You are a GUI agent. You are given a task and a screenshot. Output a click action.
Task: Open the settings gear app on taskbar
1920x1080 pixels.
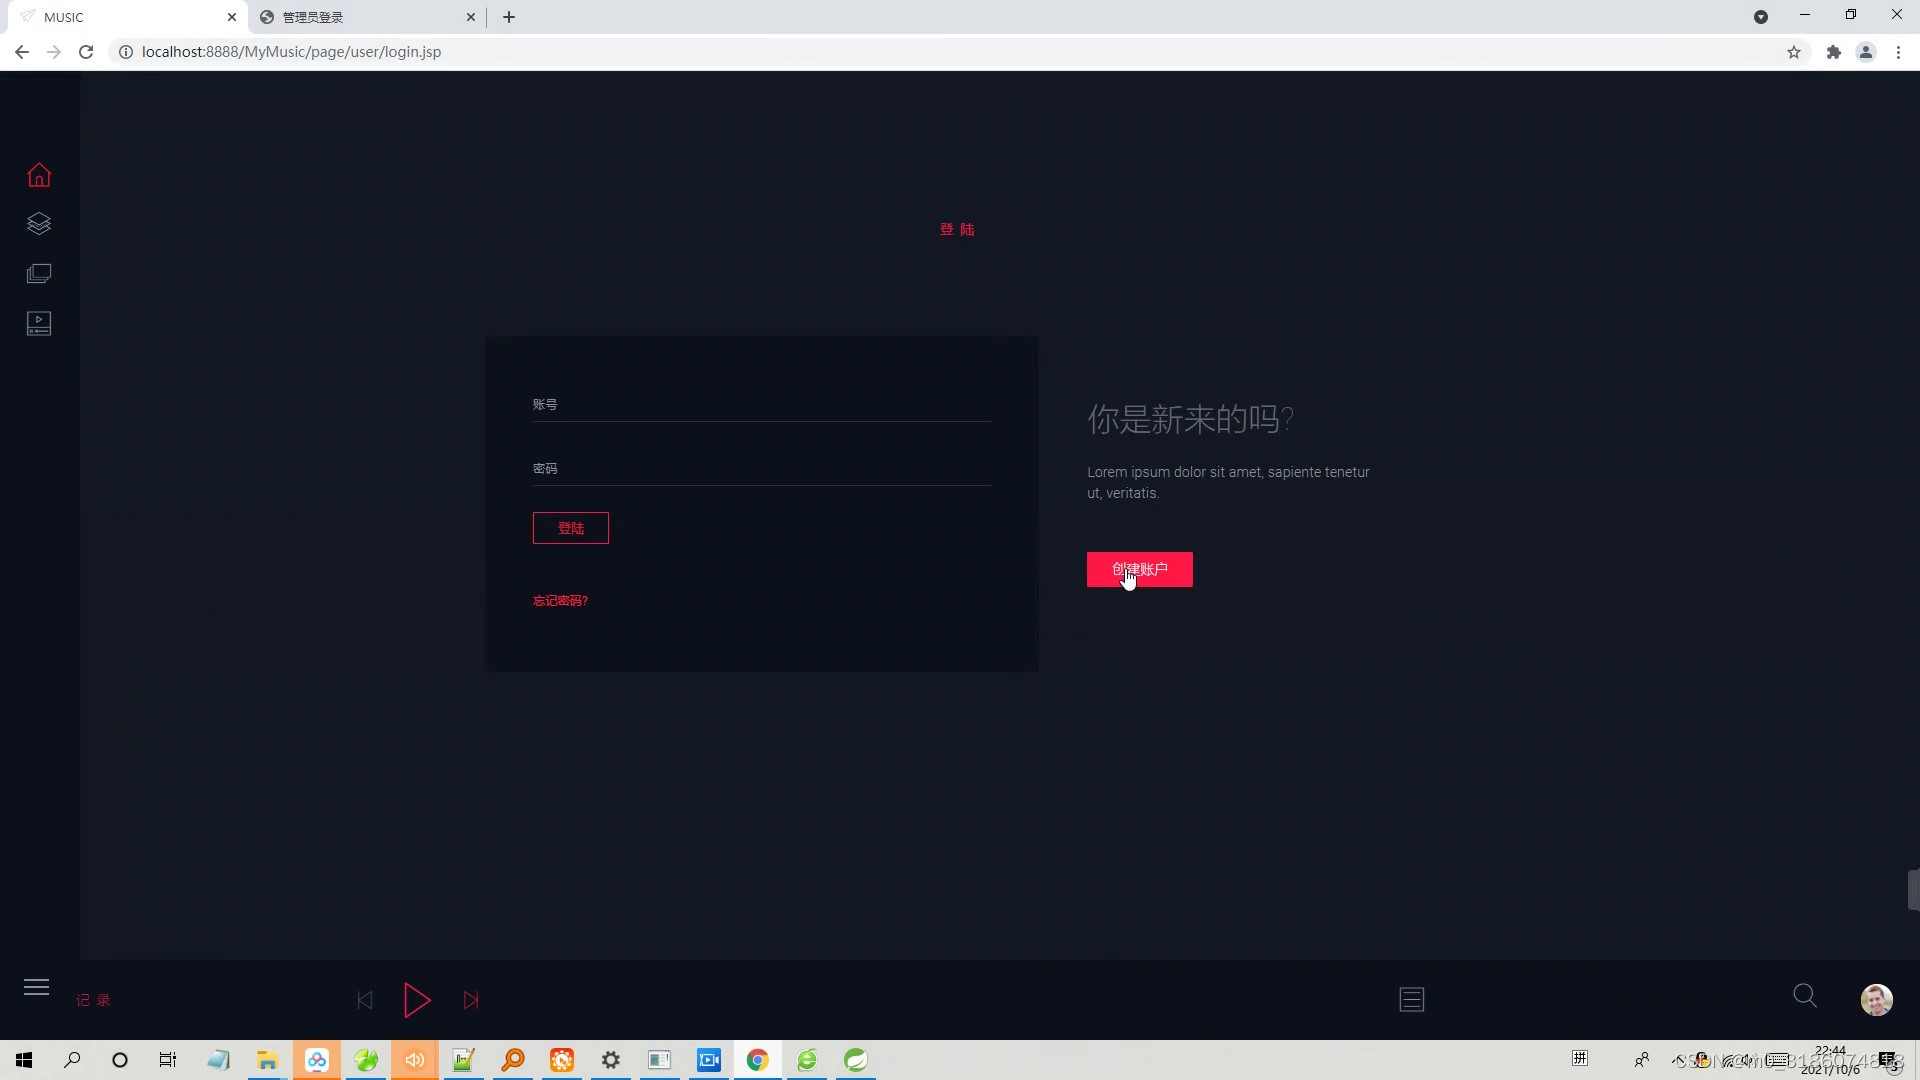click(x=610, y=1060)
